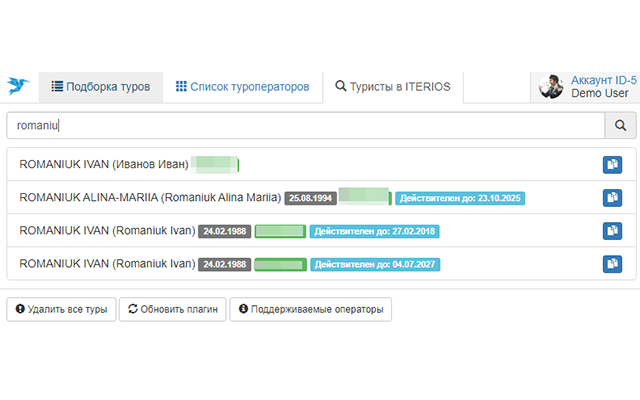Click the magnifier search button
Image resolution: width=640 pixels, height=400 pixels.
(x=620, y=125)
